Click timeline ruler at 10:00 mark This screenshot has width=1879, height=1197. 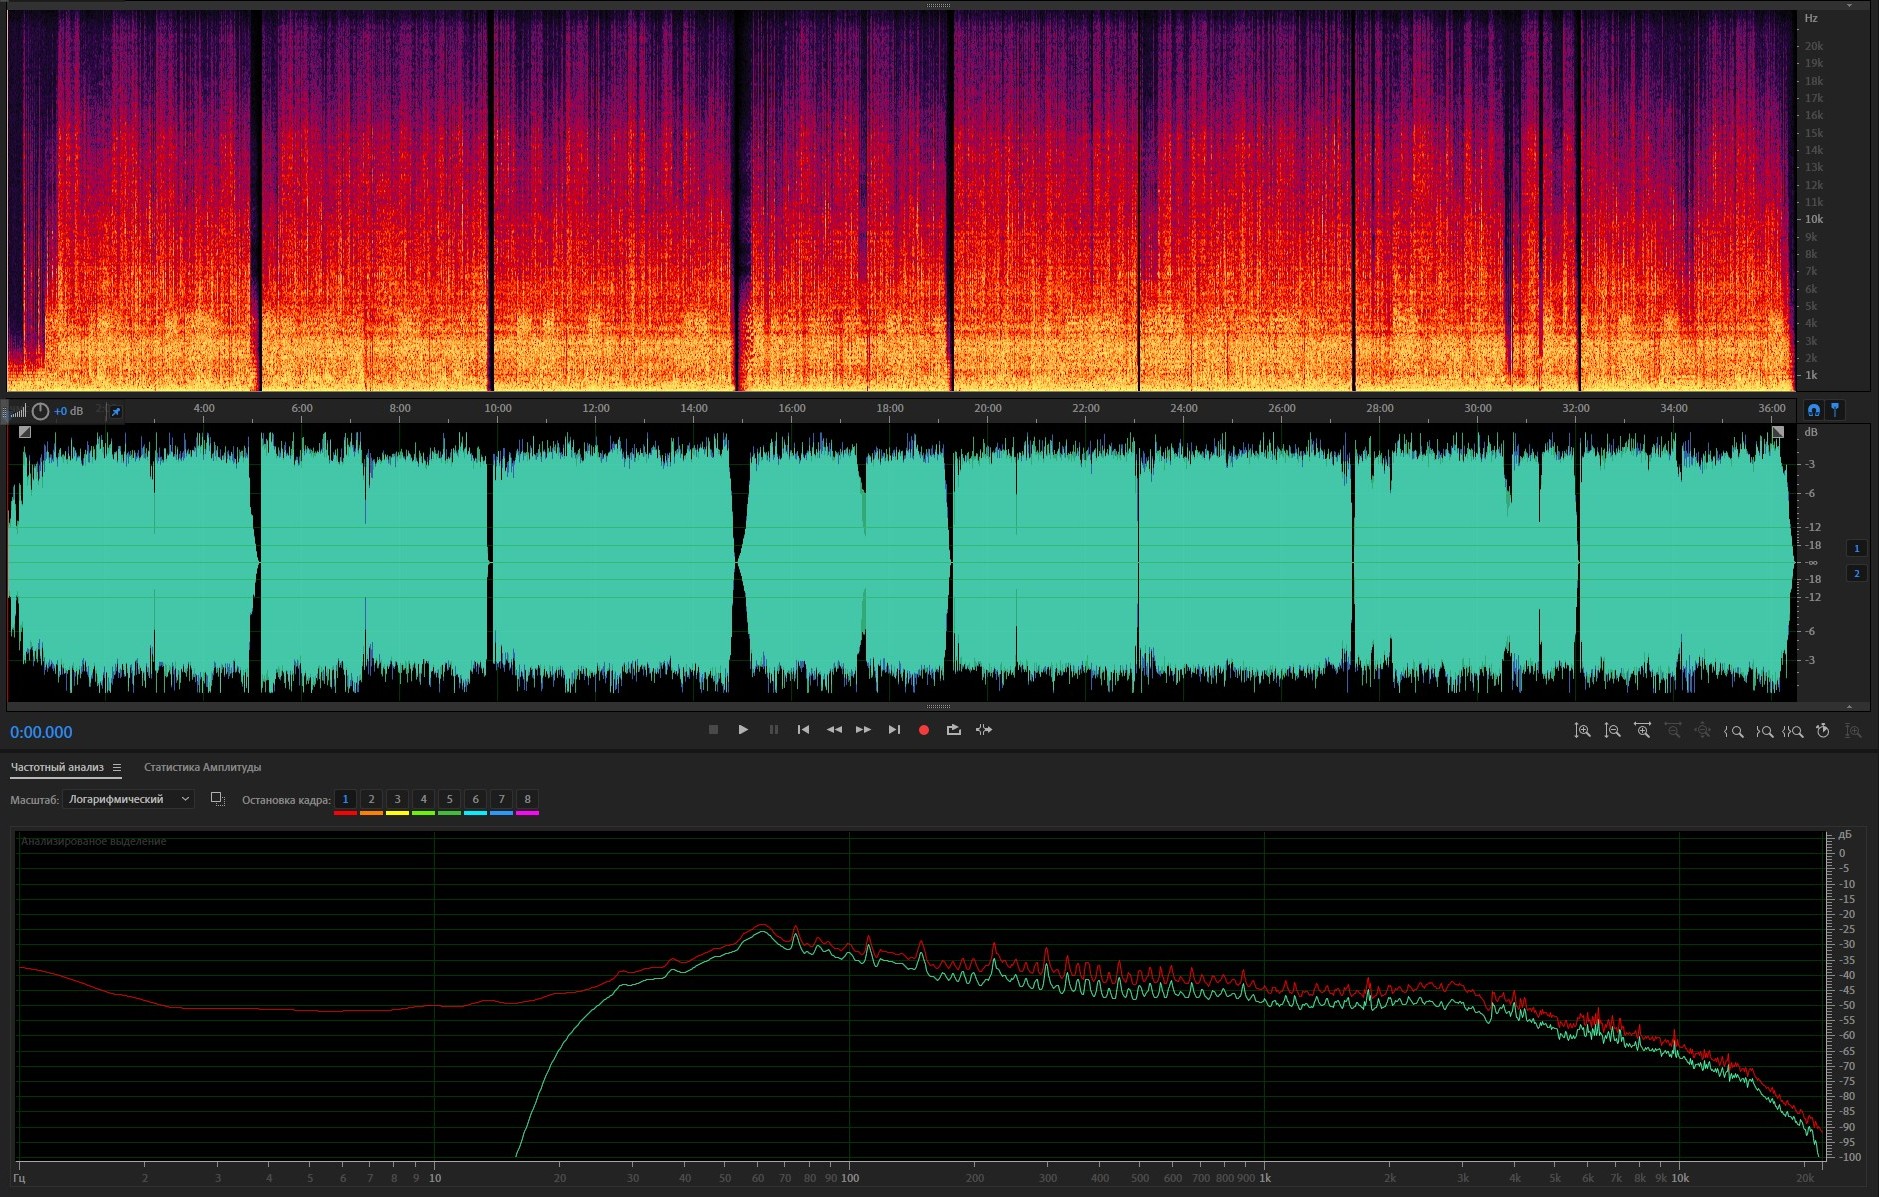pos(498,408)
